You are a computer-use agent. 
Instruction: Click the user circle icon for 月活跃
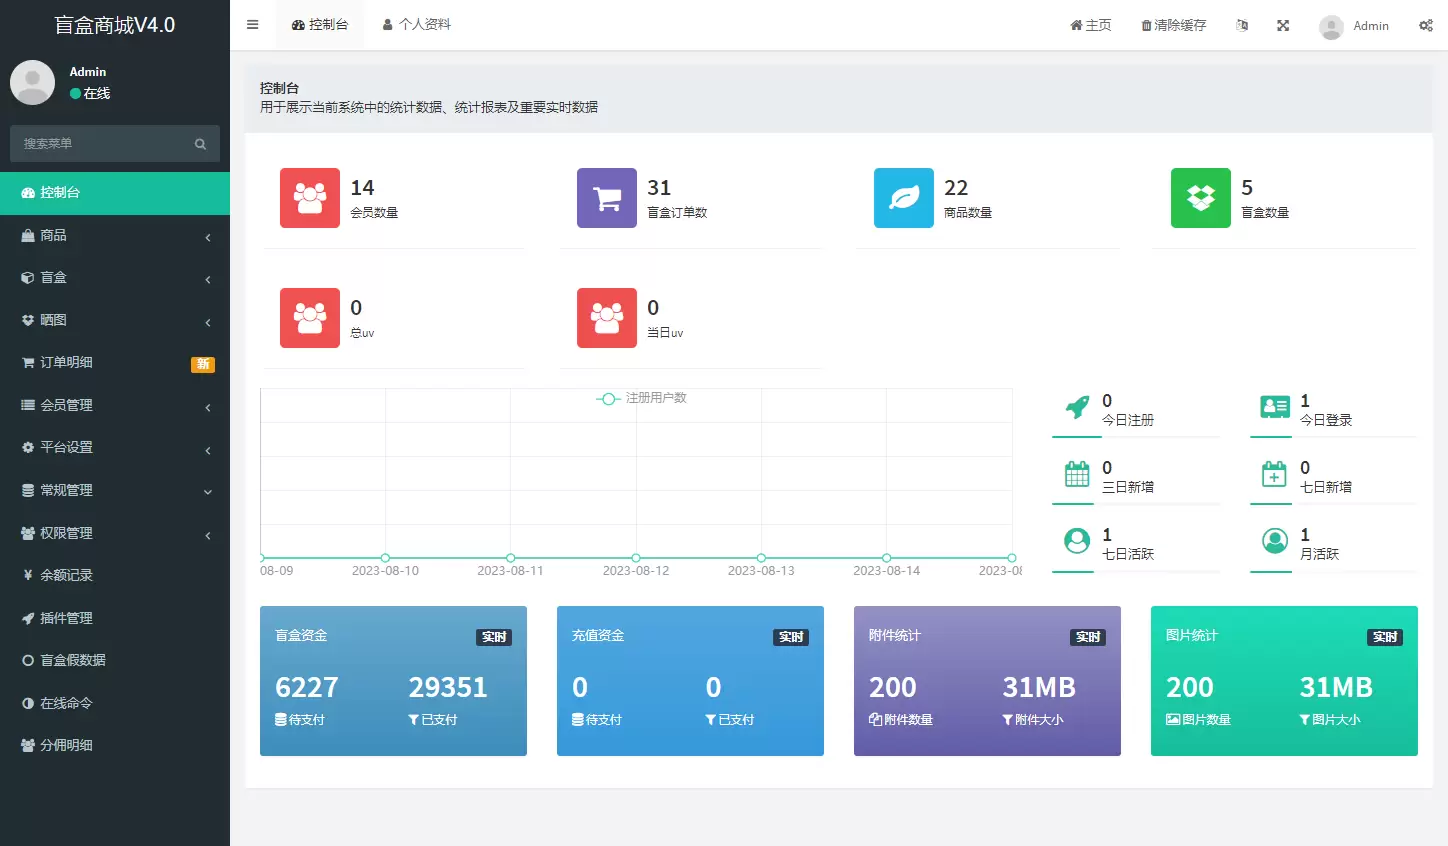[1275, 541]
